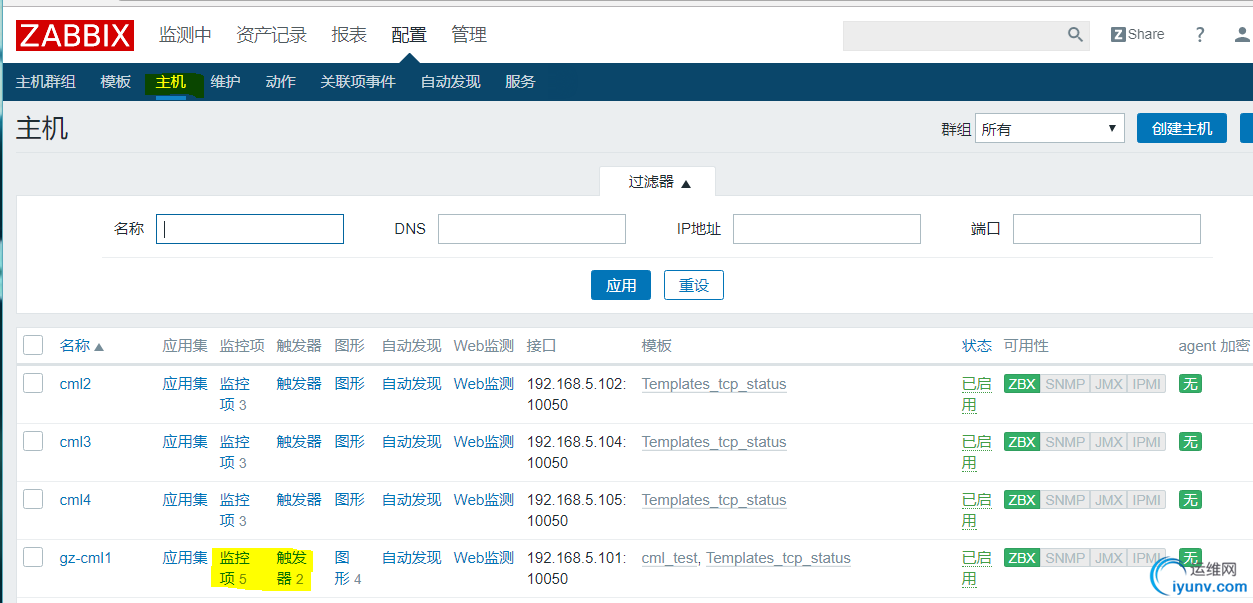Click the SNMP badge in the cml2 row

[x=1065, y=384]
